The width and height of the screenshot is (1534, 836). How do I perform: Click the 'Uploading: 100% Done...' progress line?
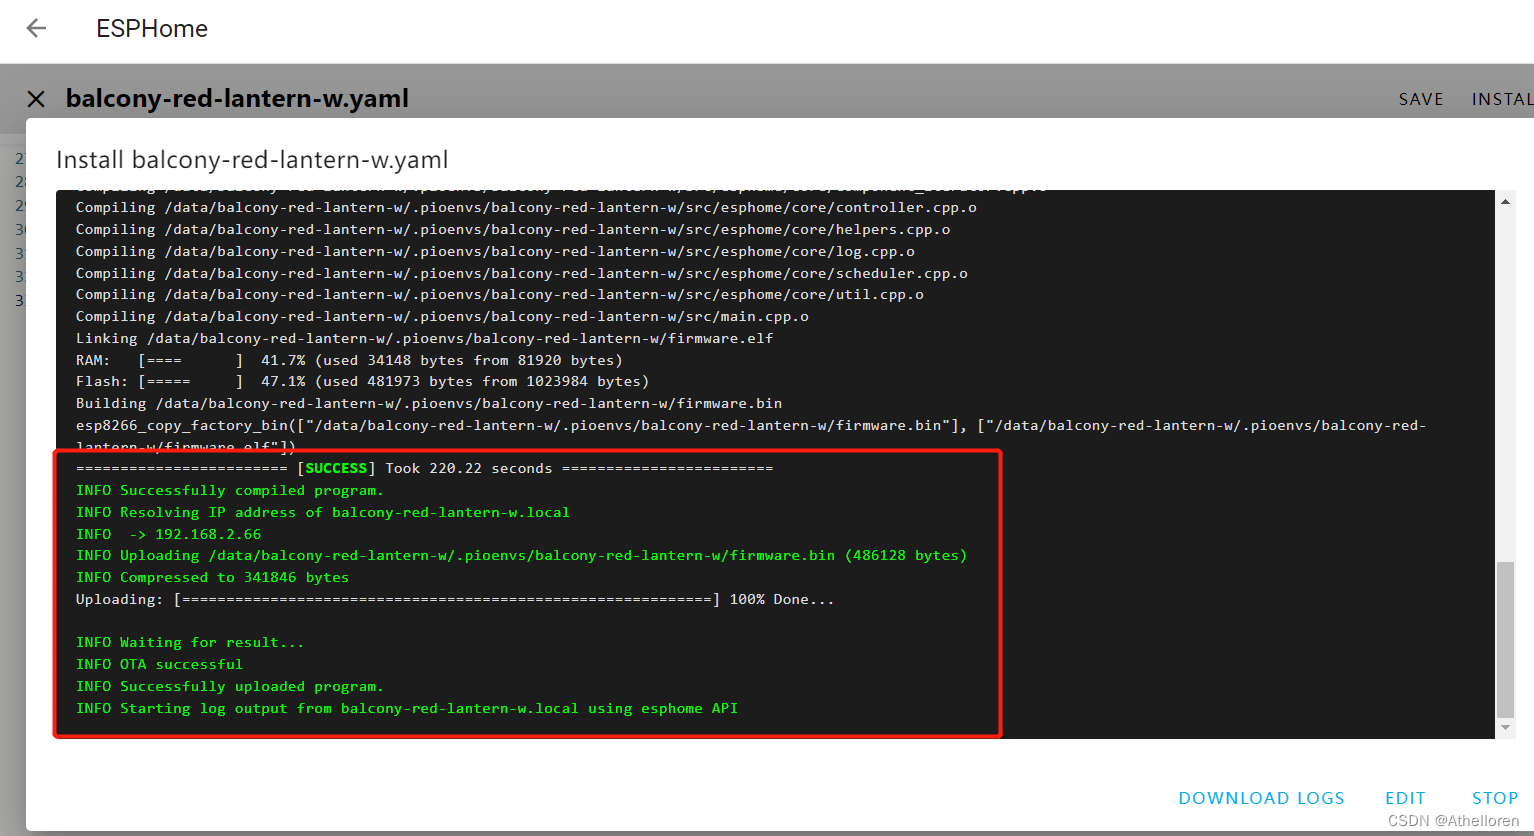455,599
